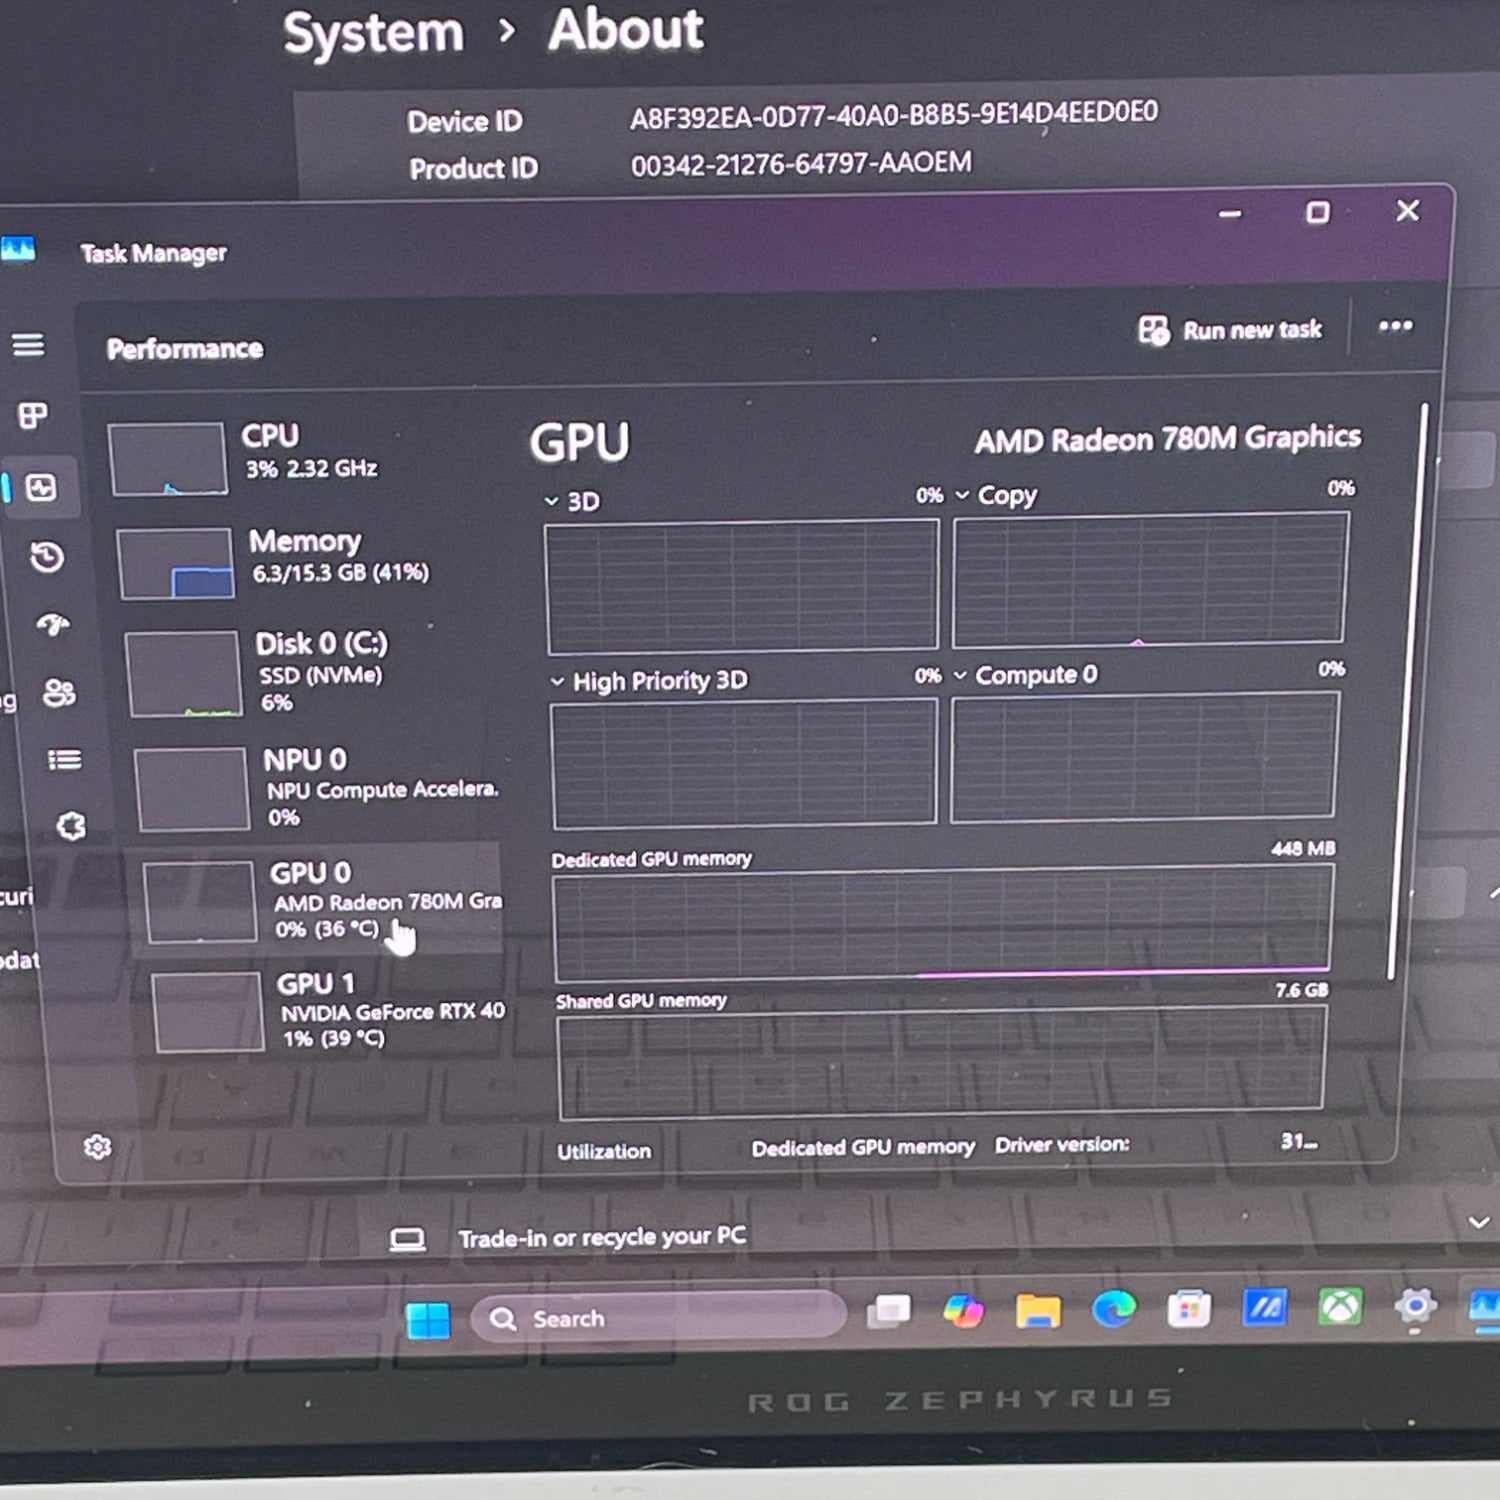Select the NPU 0 performance entry
Viewport: 1500px width, 1500px height.
click(x=318, y=788)
